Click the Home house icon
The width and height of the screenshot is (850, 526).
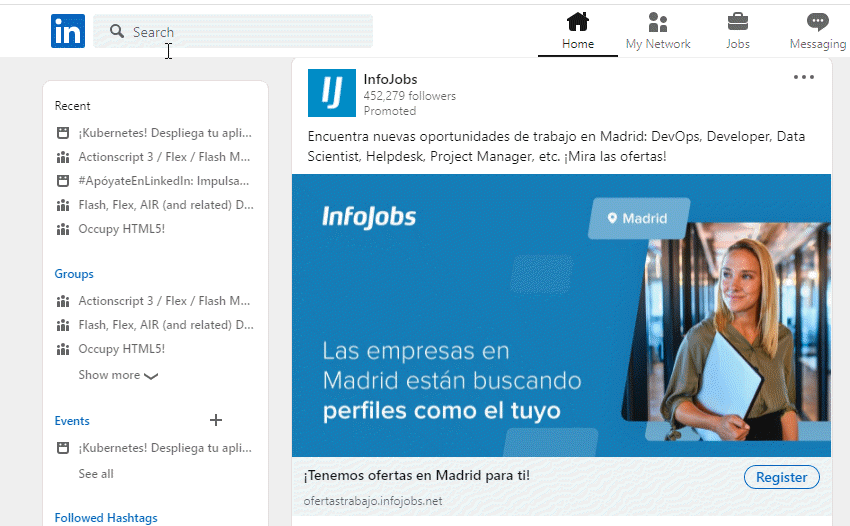point(578,22)
